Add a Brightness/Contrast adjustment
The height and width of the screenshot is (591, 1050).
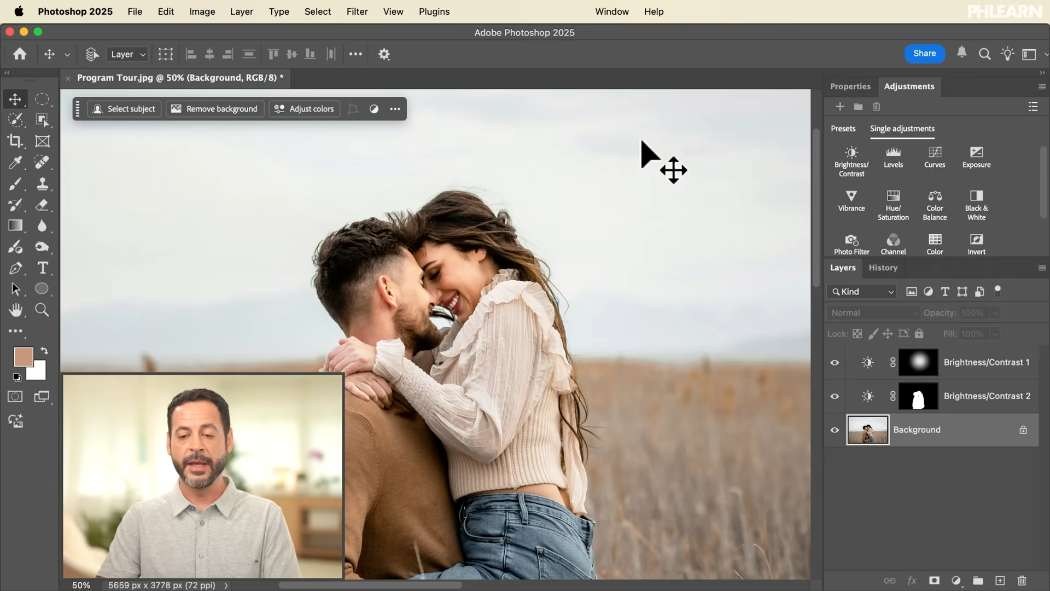click(851, 161)
